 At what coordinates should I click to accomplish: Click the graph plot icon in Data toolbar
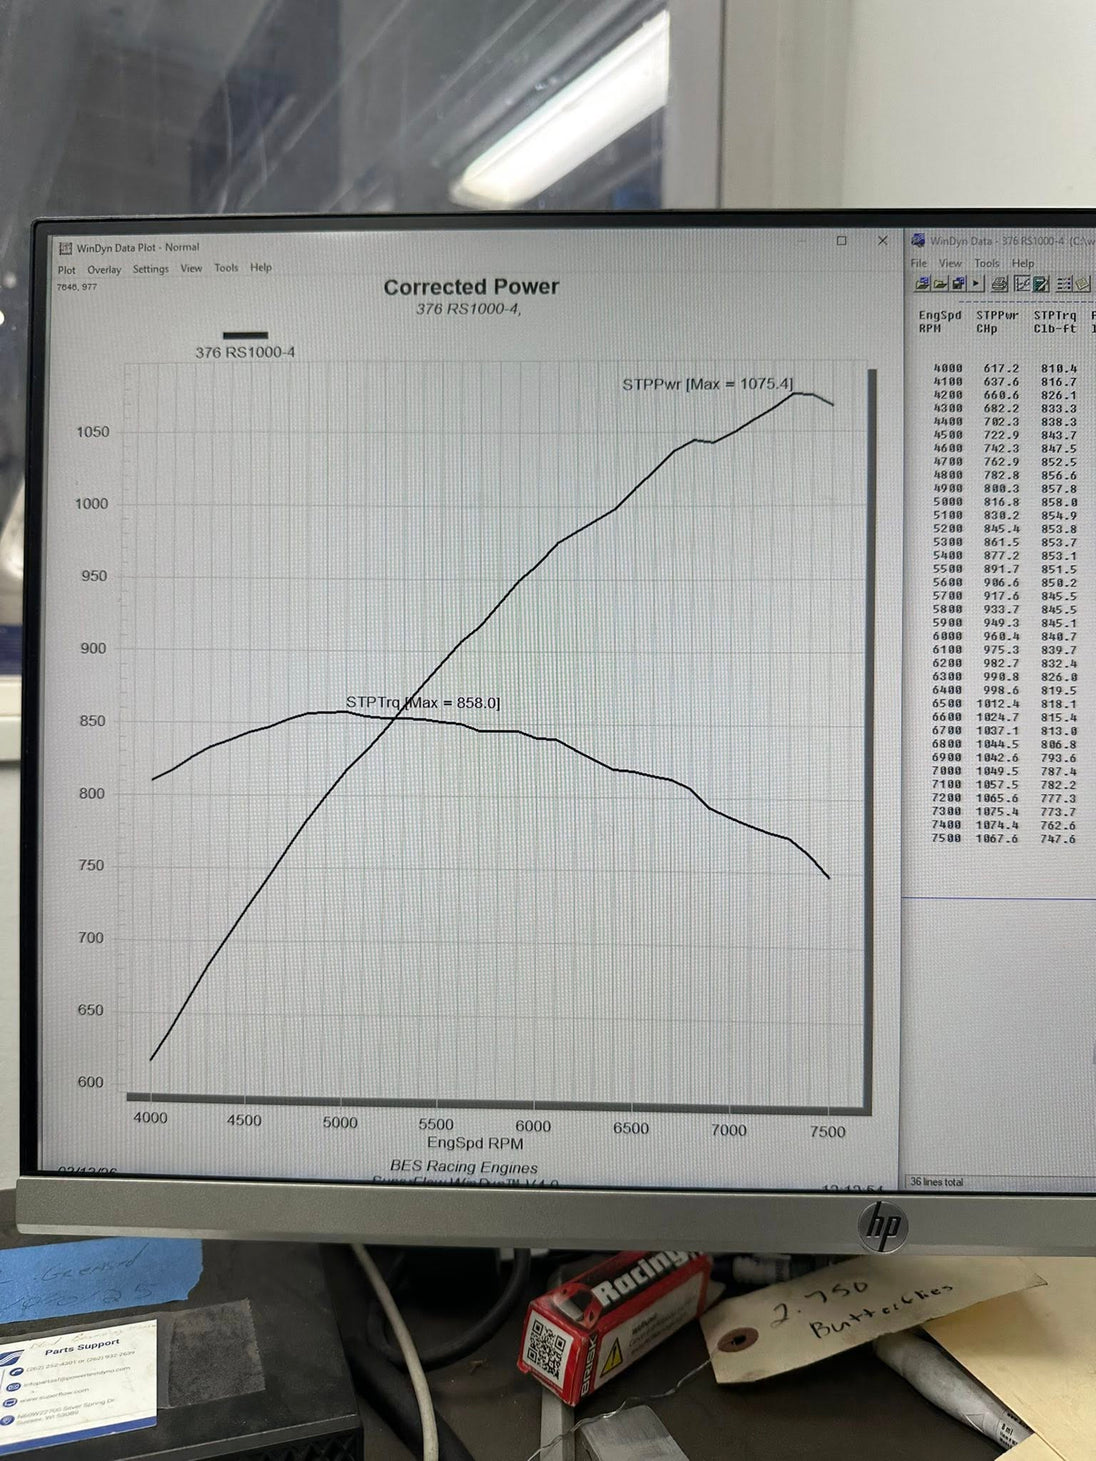(x=1023, y=284)
